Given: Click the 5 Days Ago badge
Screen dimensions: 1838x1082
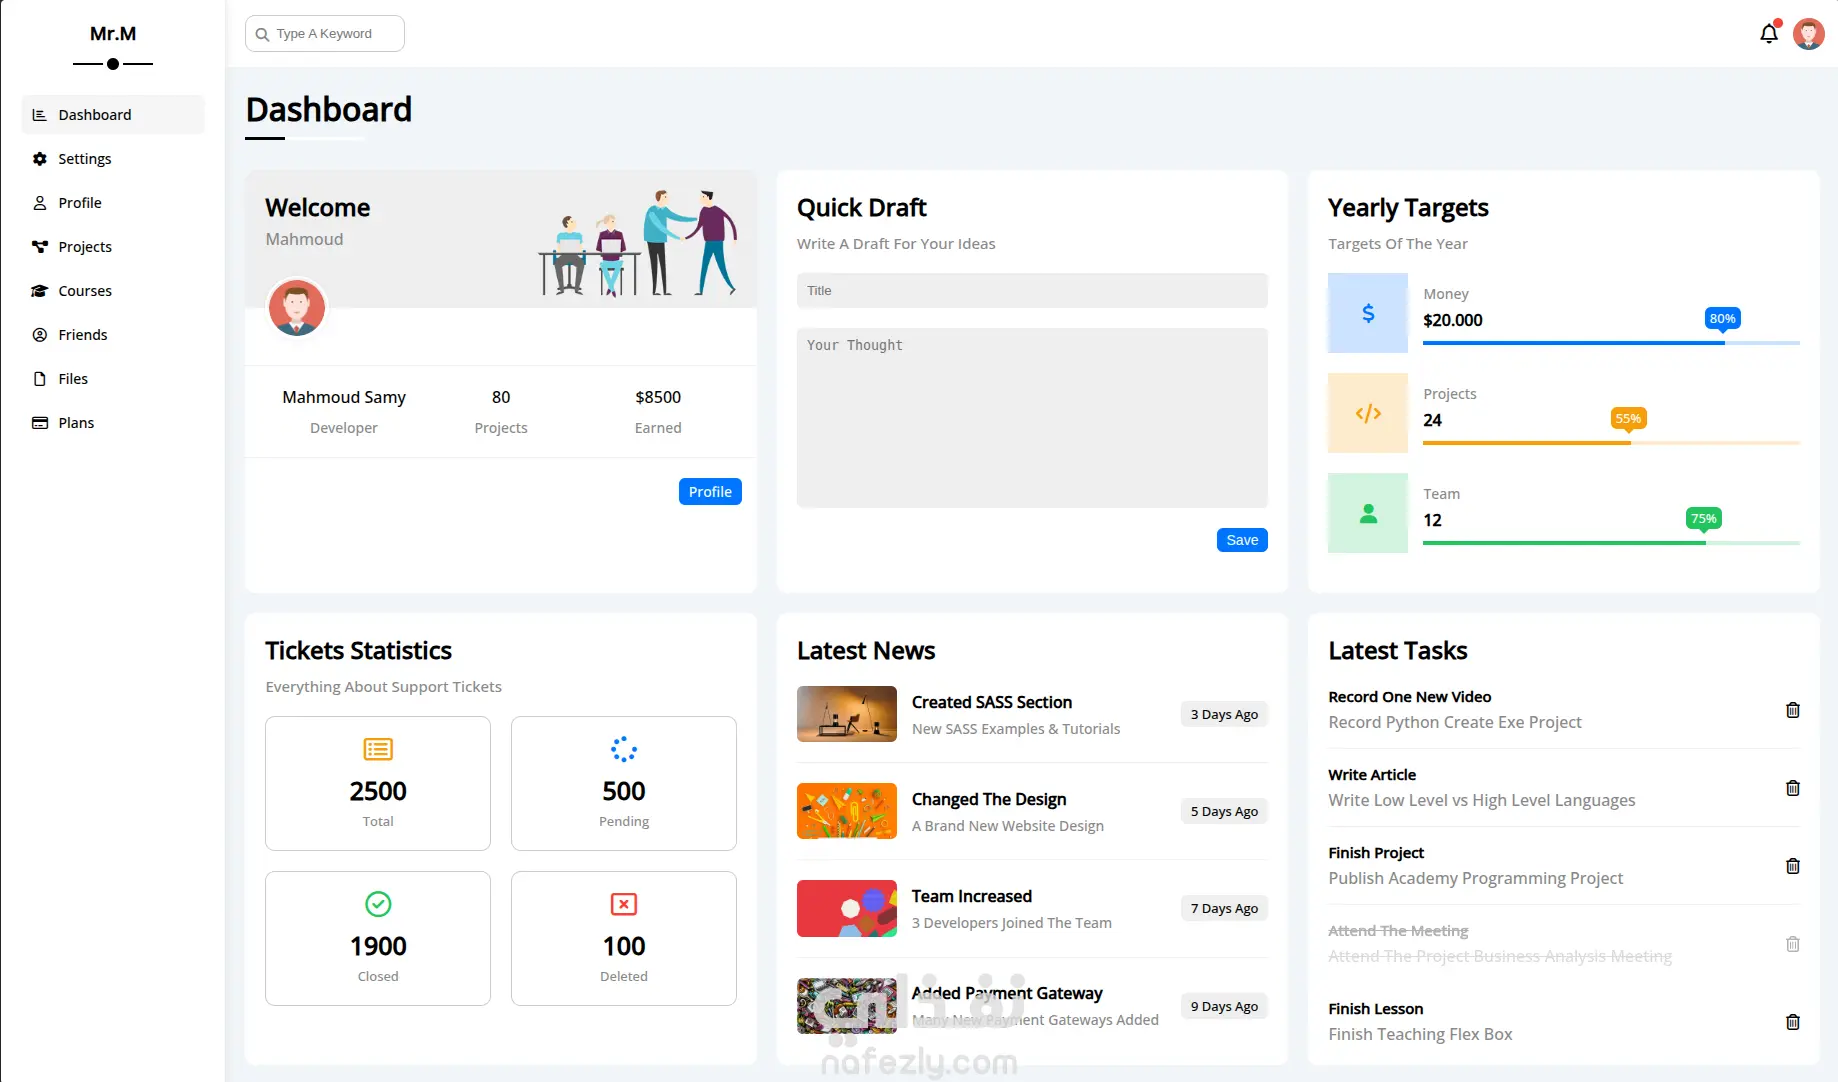Looking at the screenshot, I should [x=1224, y=811].
